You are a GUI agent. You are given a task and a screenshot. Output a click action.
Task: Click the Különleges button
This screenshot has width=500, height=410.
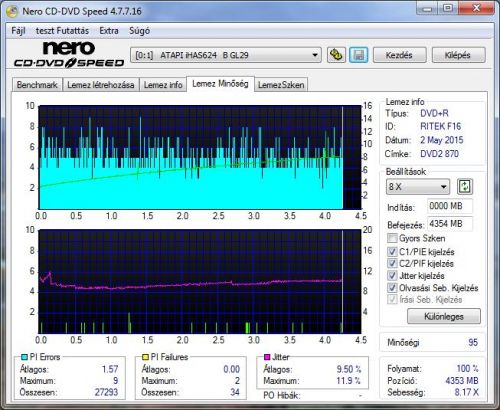(444, 316)
